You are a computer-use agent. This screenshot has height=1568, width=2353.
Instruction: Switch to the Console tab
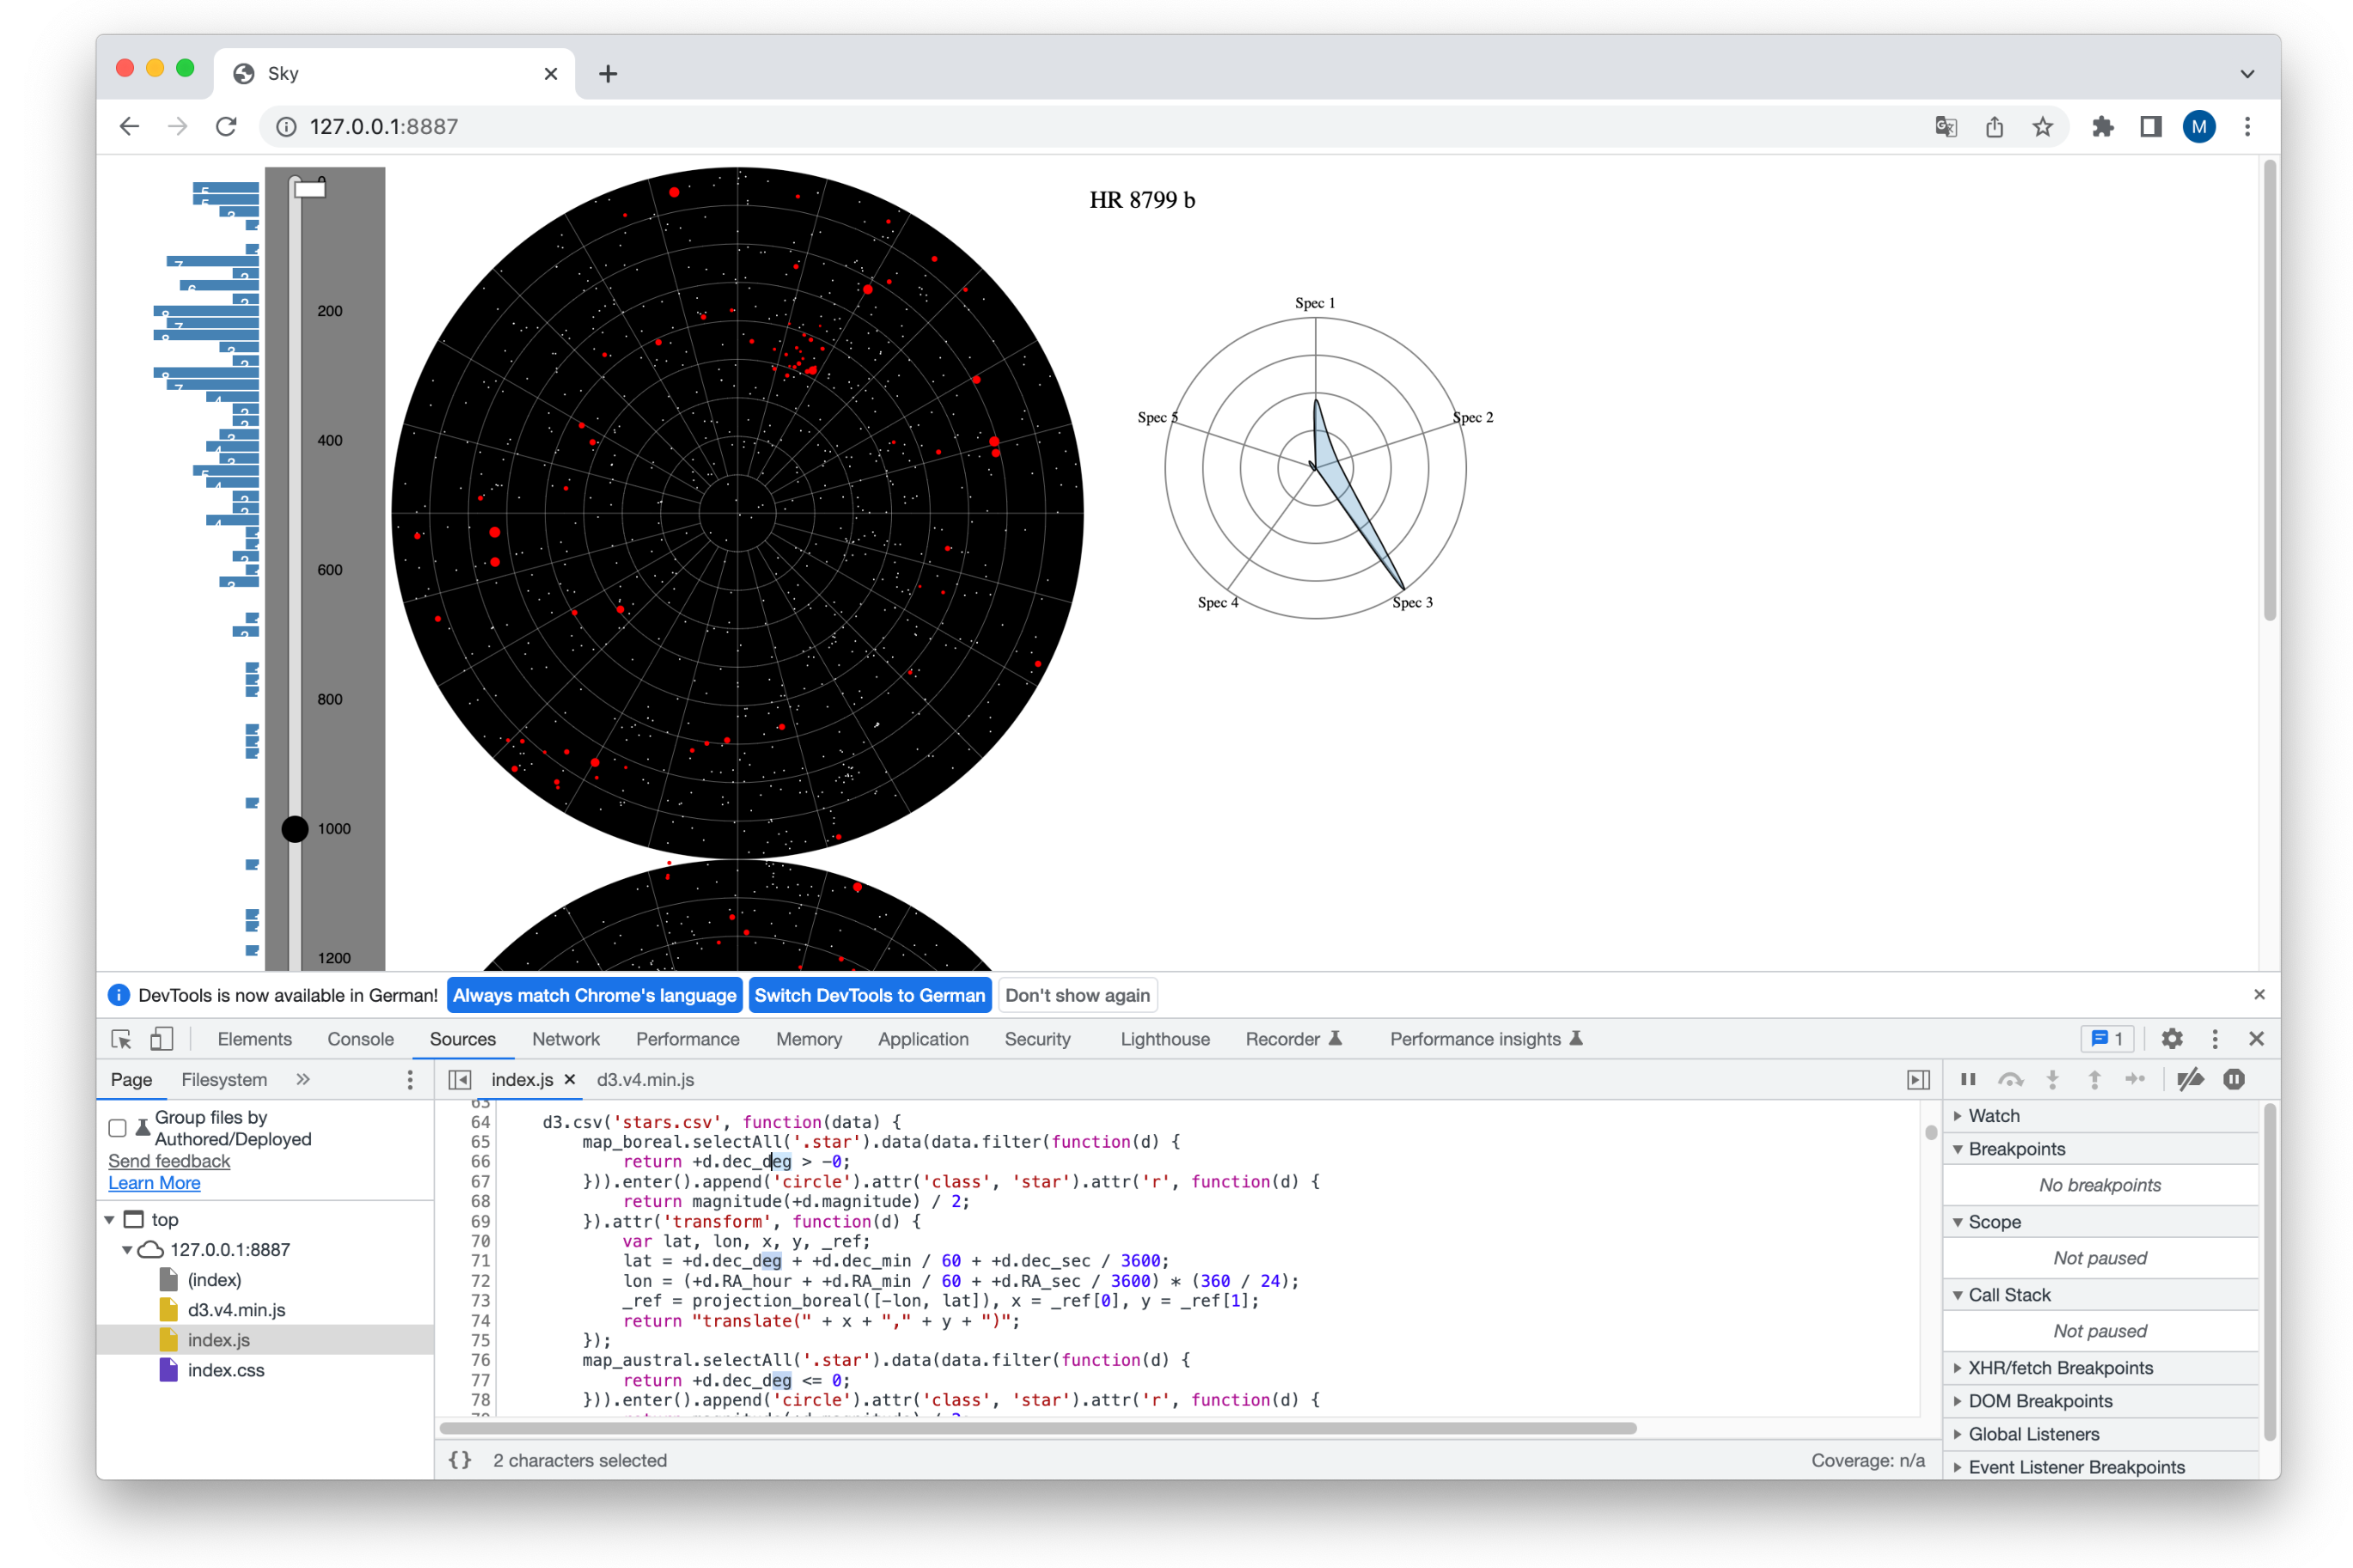[360, 1039]
